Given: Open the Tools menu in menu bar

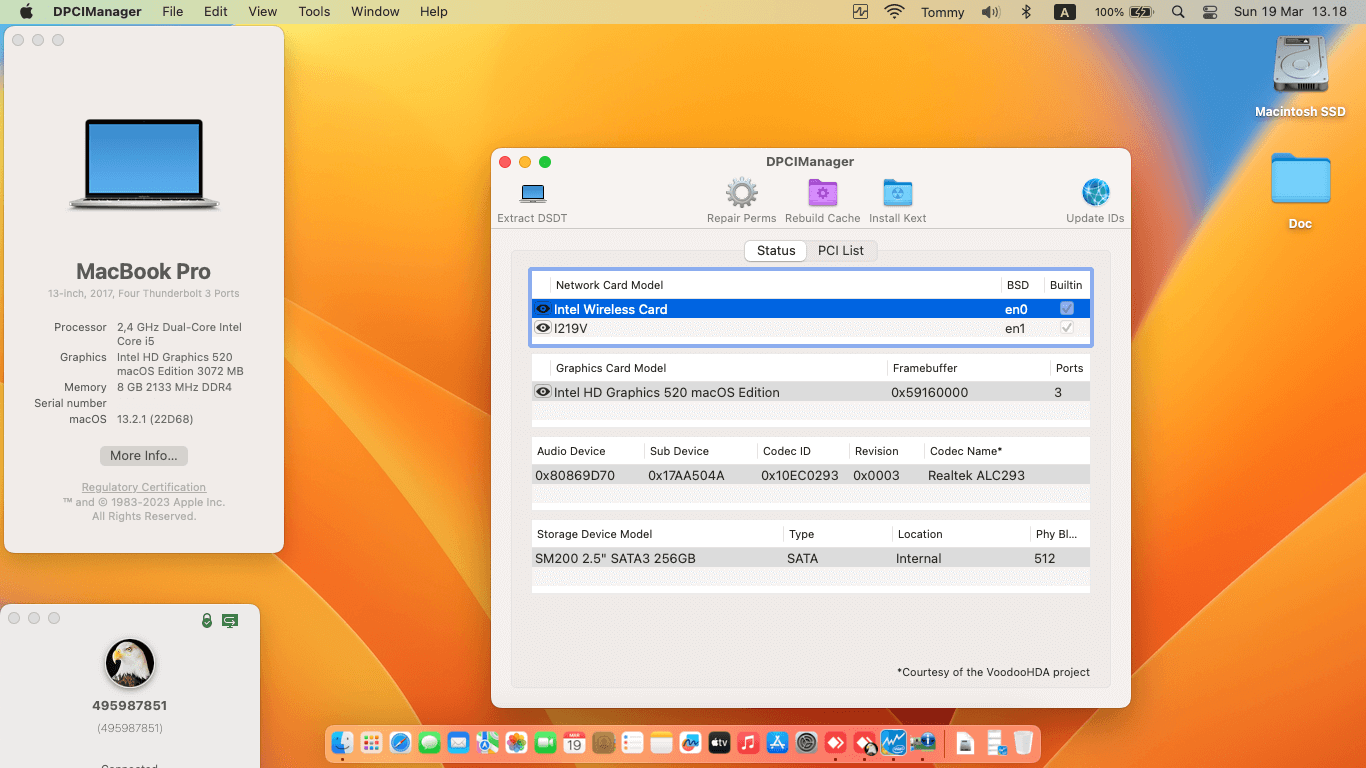Looking at the screenshot, I should pos(314,12).
